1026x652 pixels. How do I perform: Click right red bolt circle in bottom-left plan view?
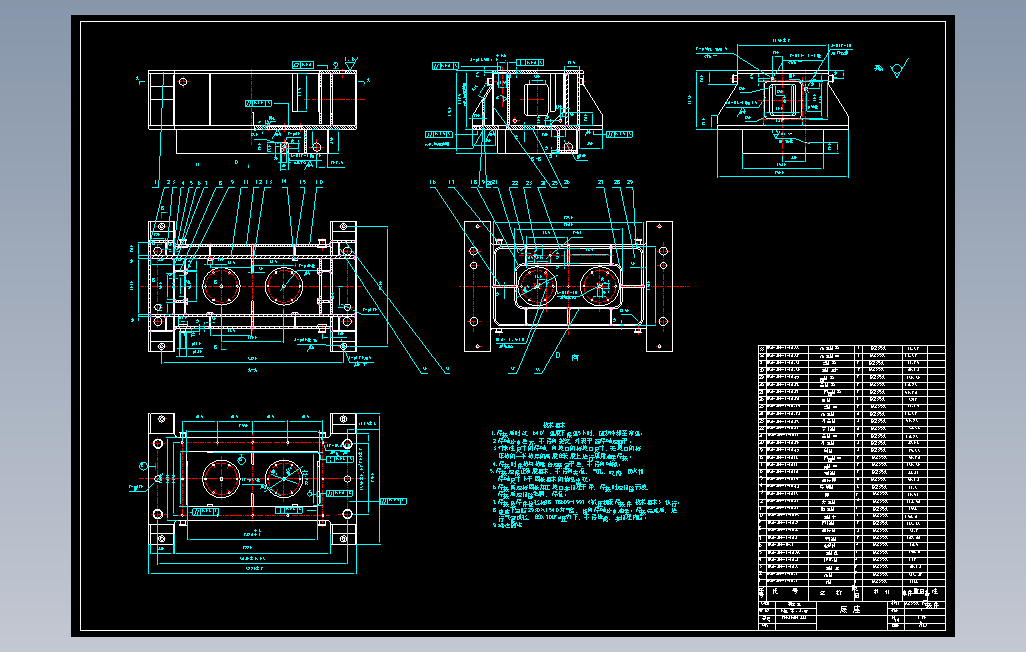[x=284, y=479]
